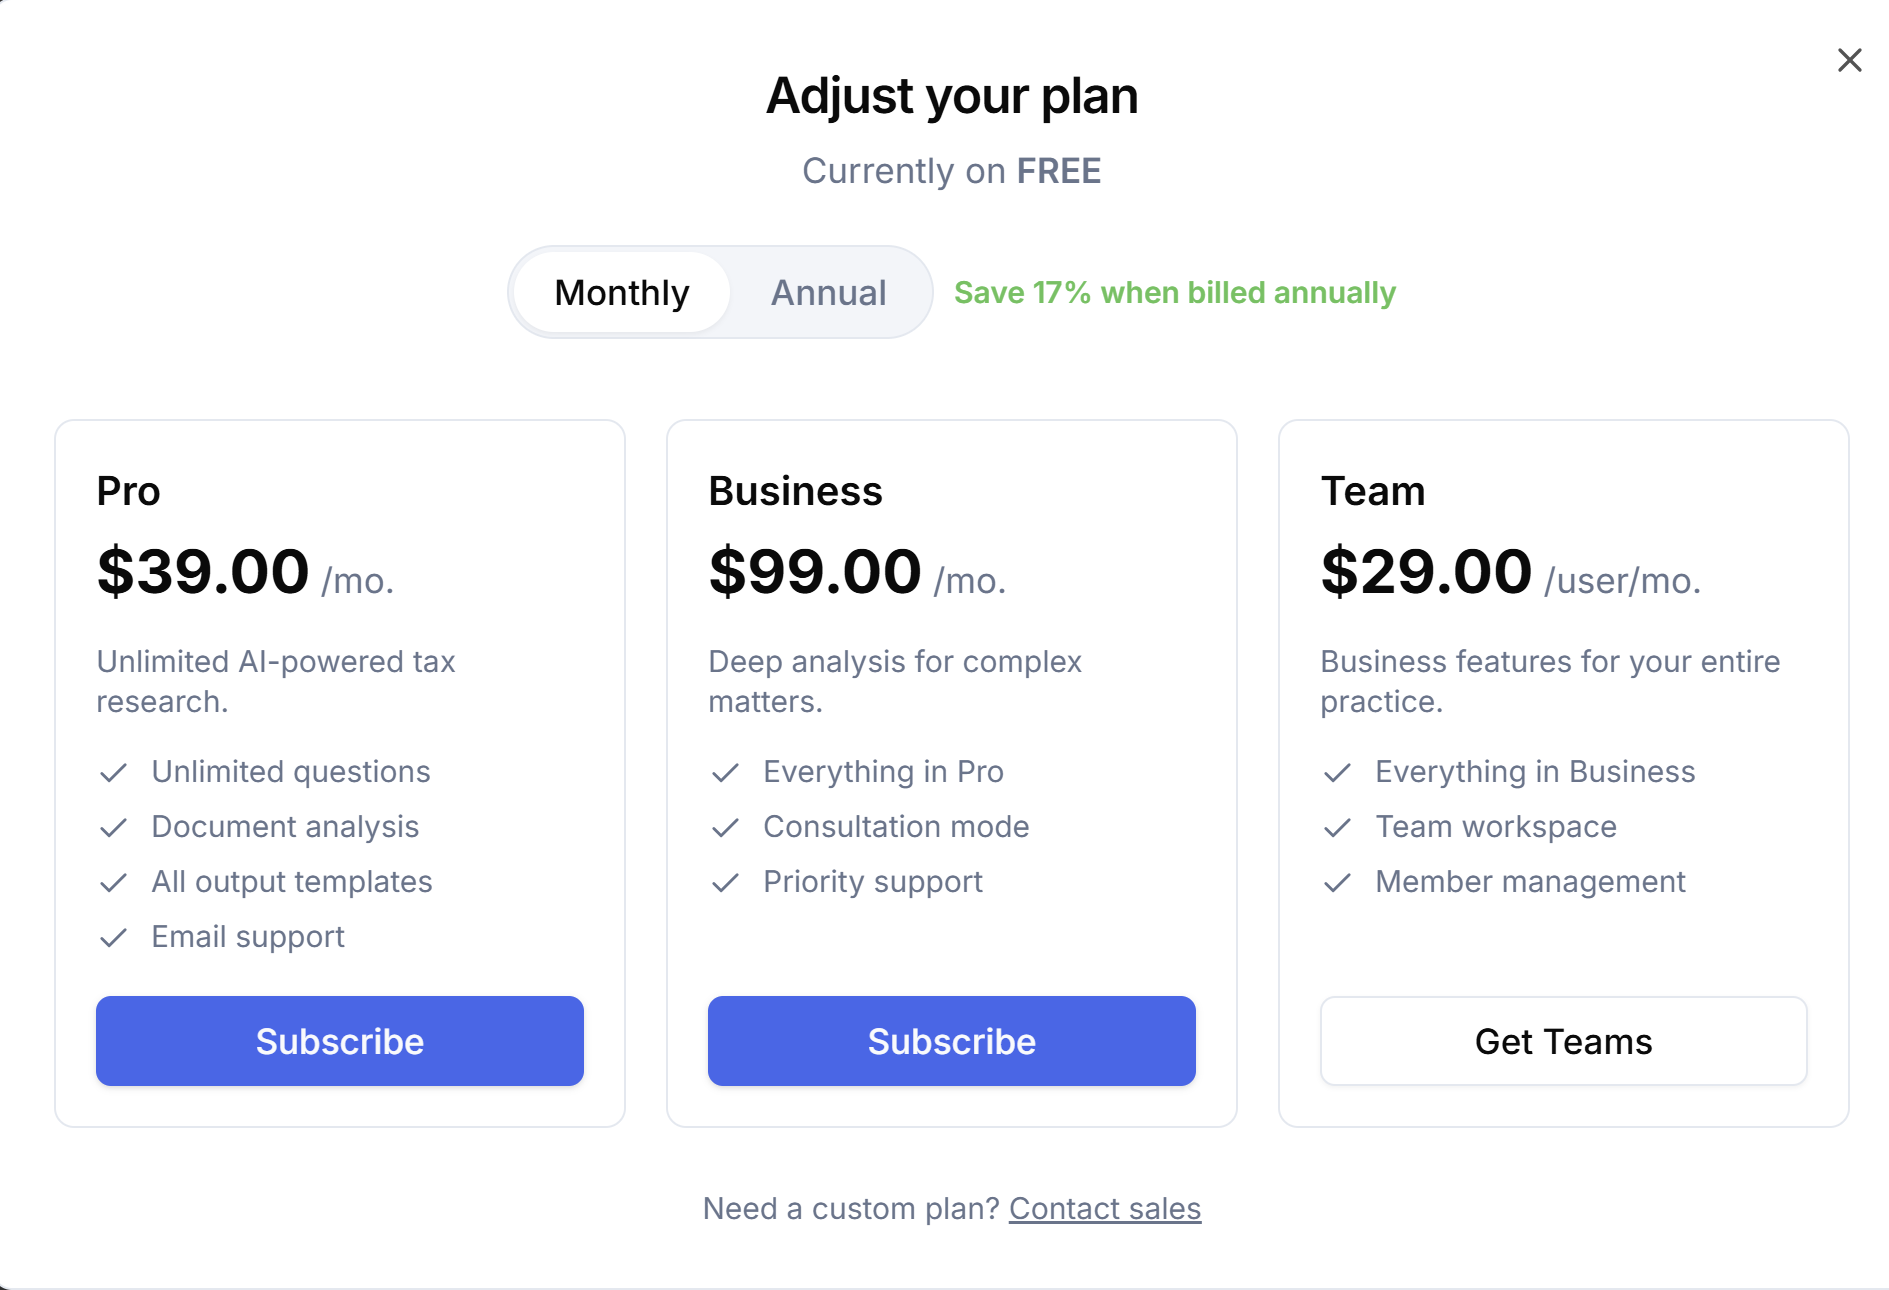Screen dimensions: 1889x1290
Task: Click the Save 17% annual billing text
Action: click(x=1175, y=292)
